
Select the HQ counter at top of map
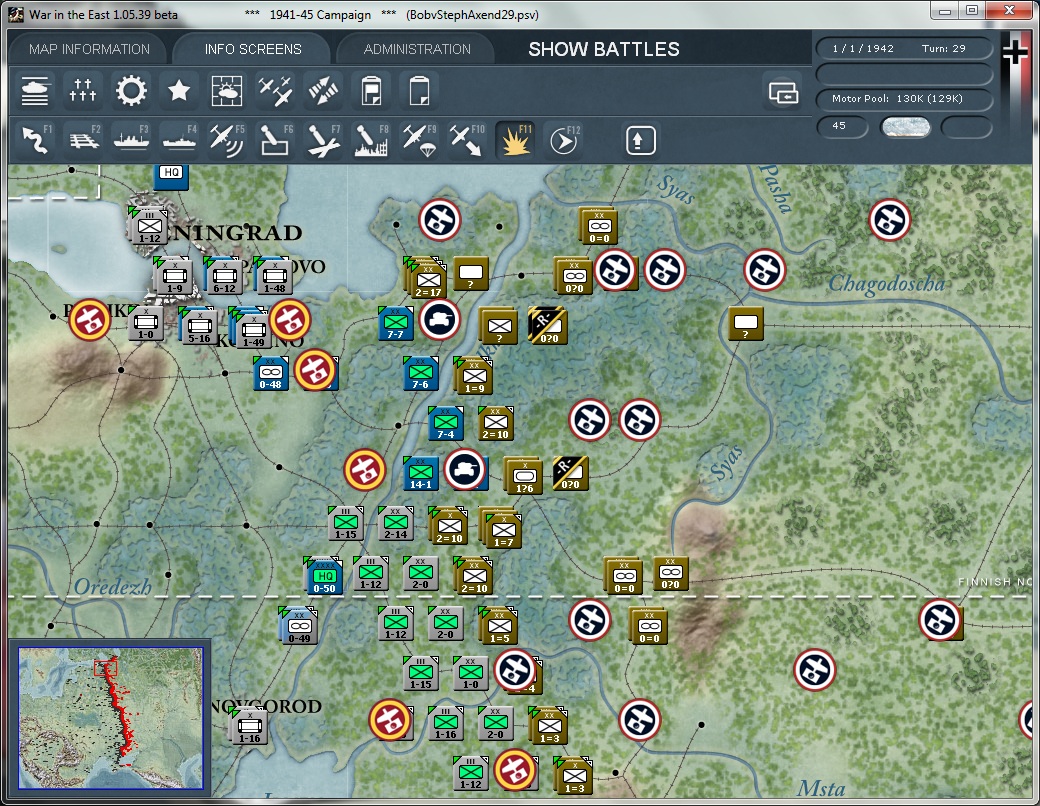tap(171, 175)
